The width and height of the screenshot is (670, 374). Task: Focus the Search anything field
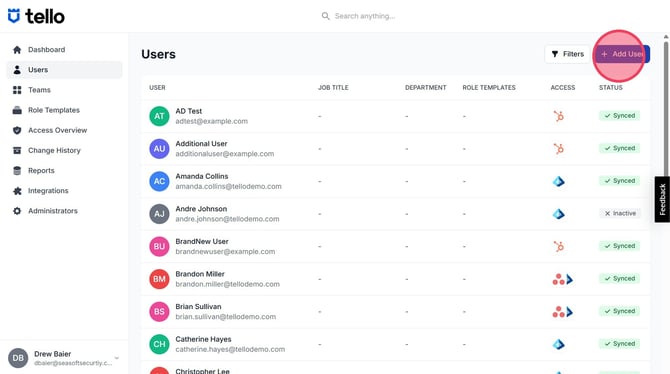(x=364, y=16)
